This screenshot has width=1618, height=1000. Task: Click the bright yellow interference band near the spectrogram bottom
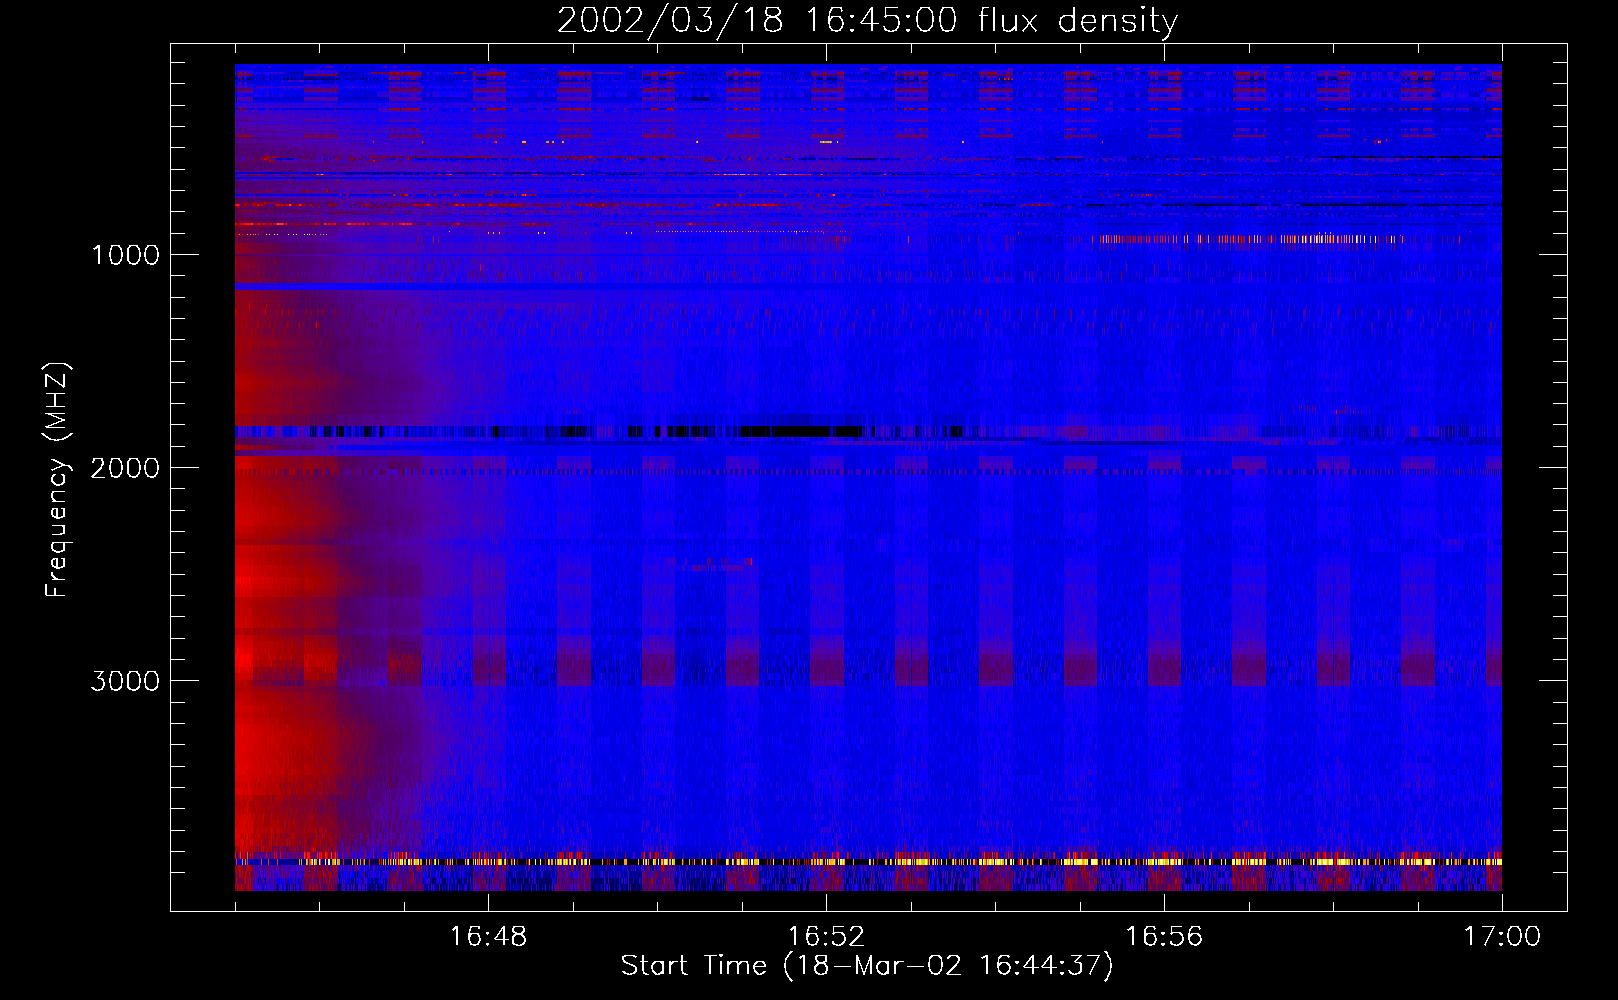(868, 861)
